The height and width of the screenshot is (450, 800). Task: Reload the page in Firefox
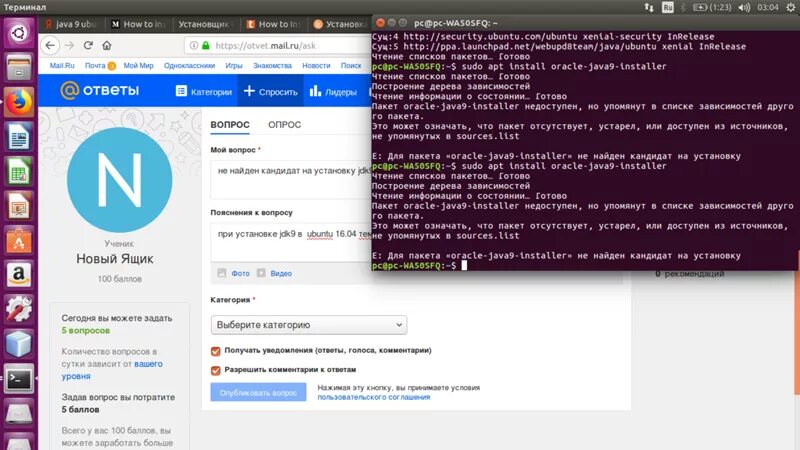(88, 45)
